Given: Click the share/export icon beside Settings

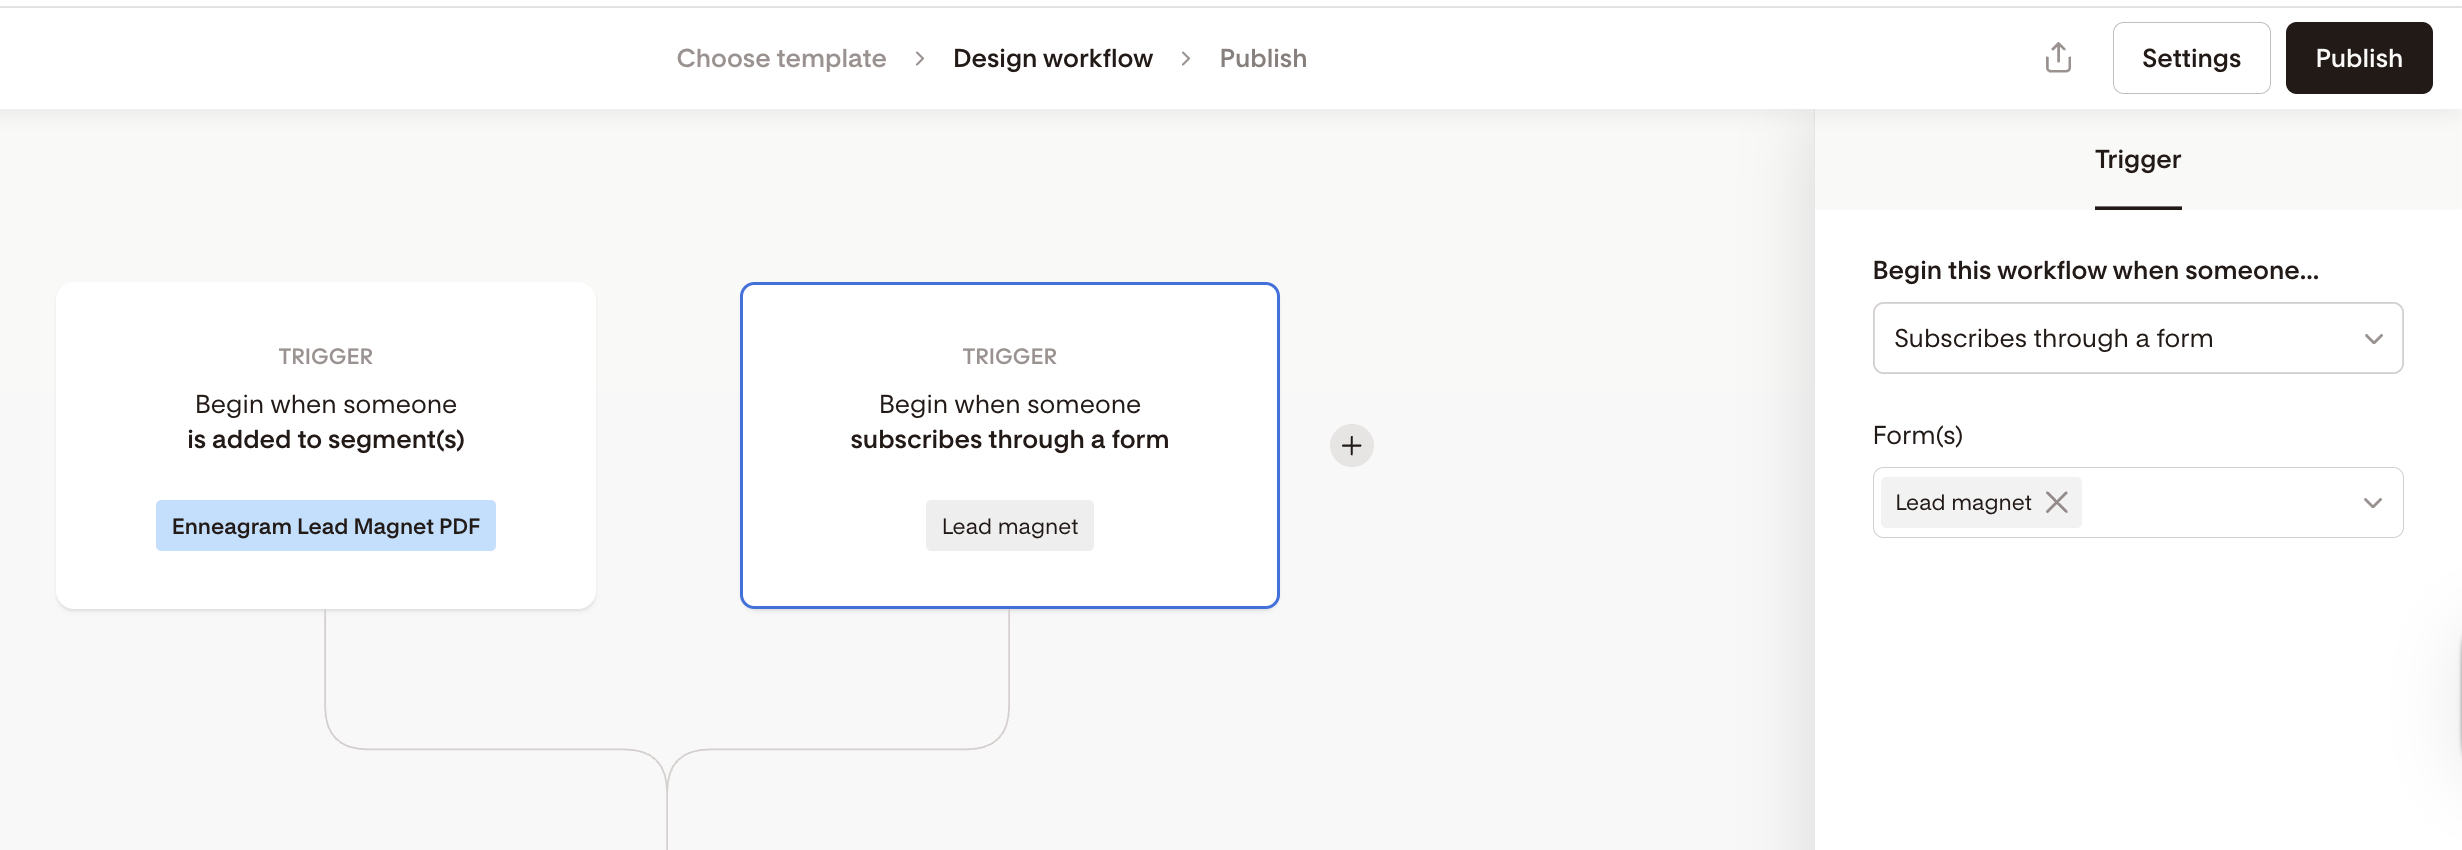Looking at the screenshot, I should (2058, 58).
